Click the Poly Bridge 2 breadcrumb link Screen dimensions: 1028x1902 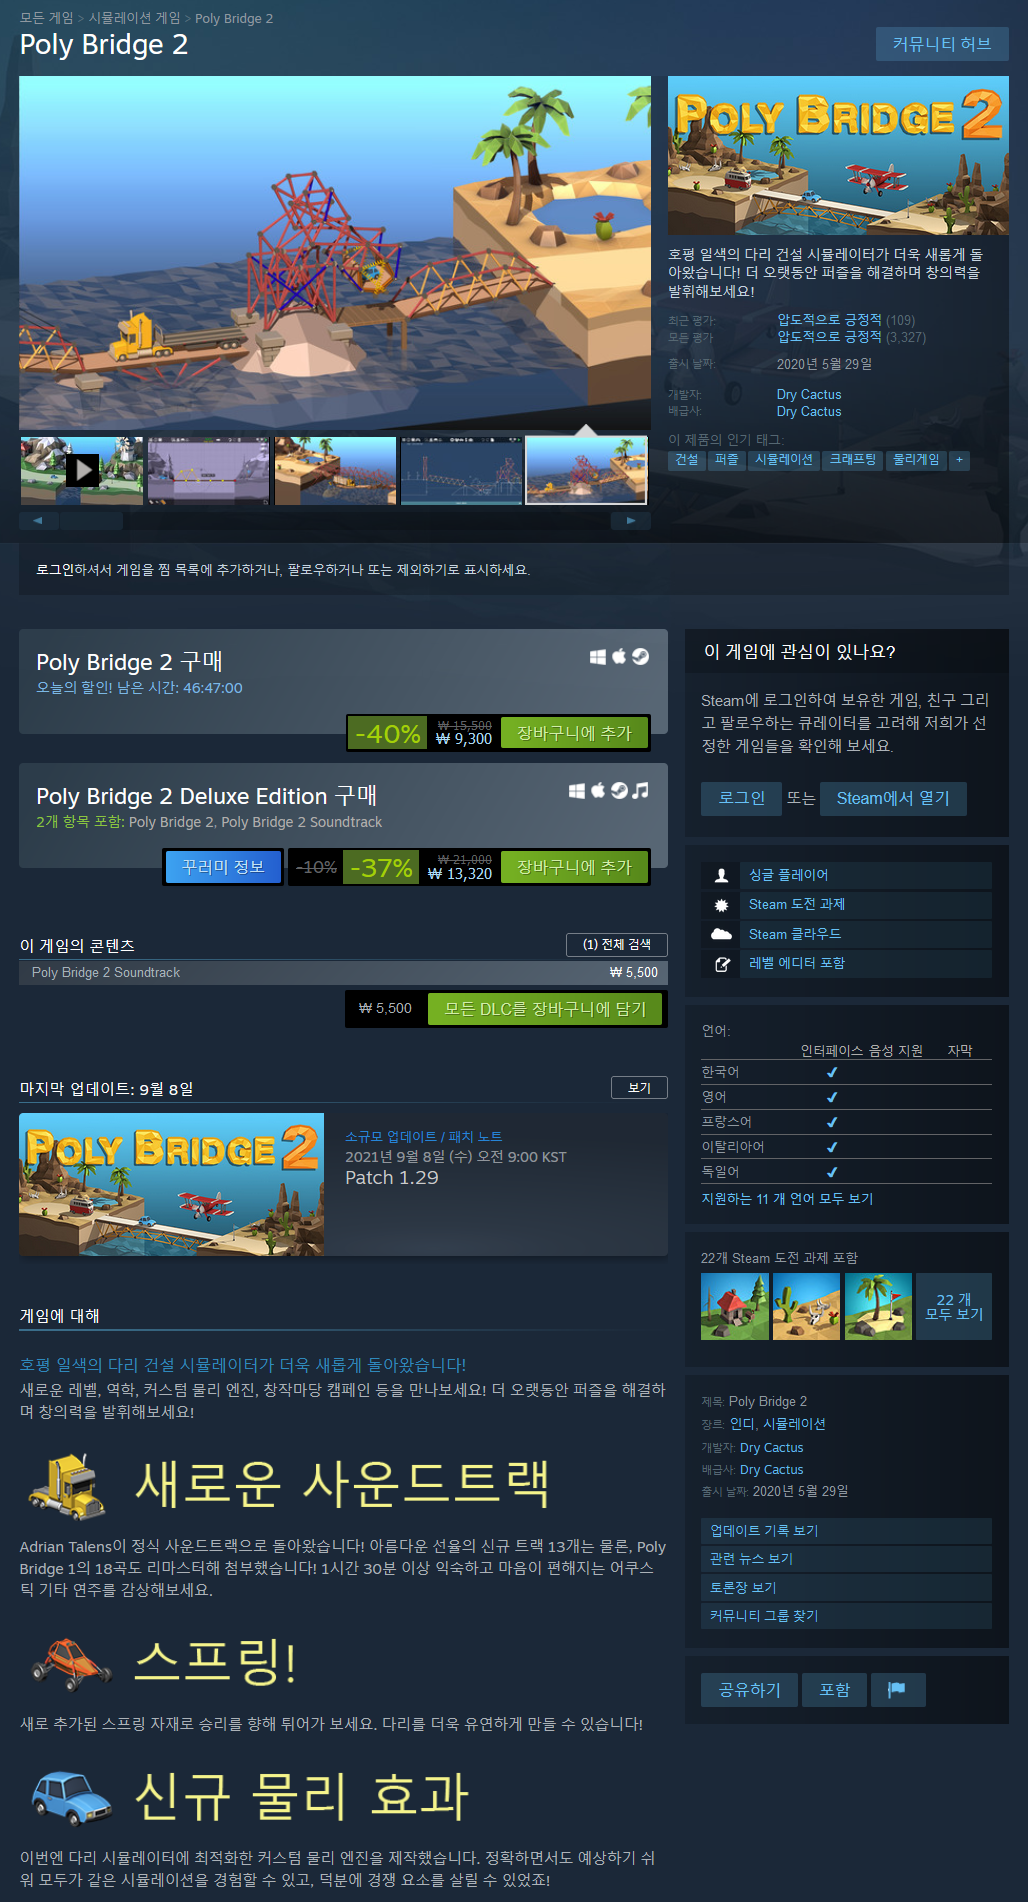(x=234, y=18)
